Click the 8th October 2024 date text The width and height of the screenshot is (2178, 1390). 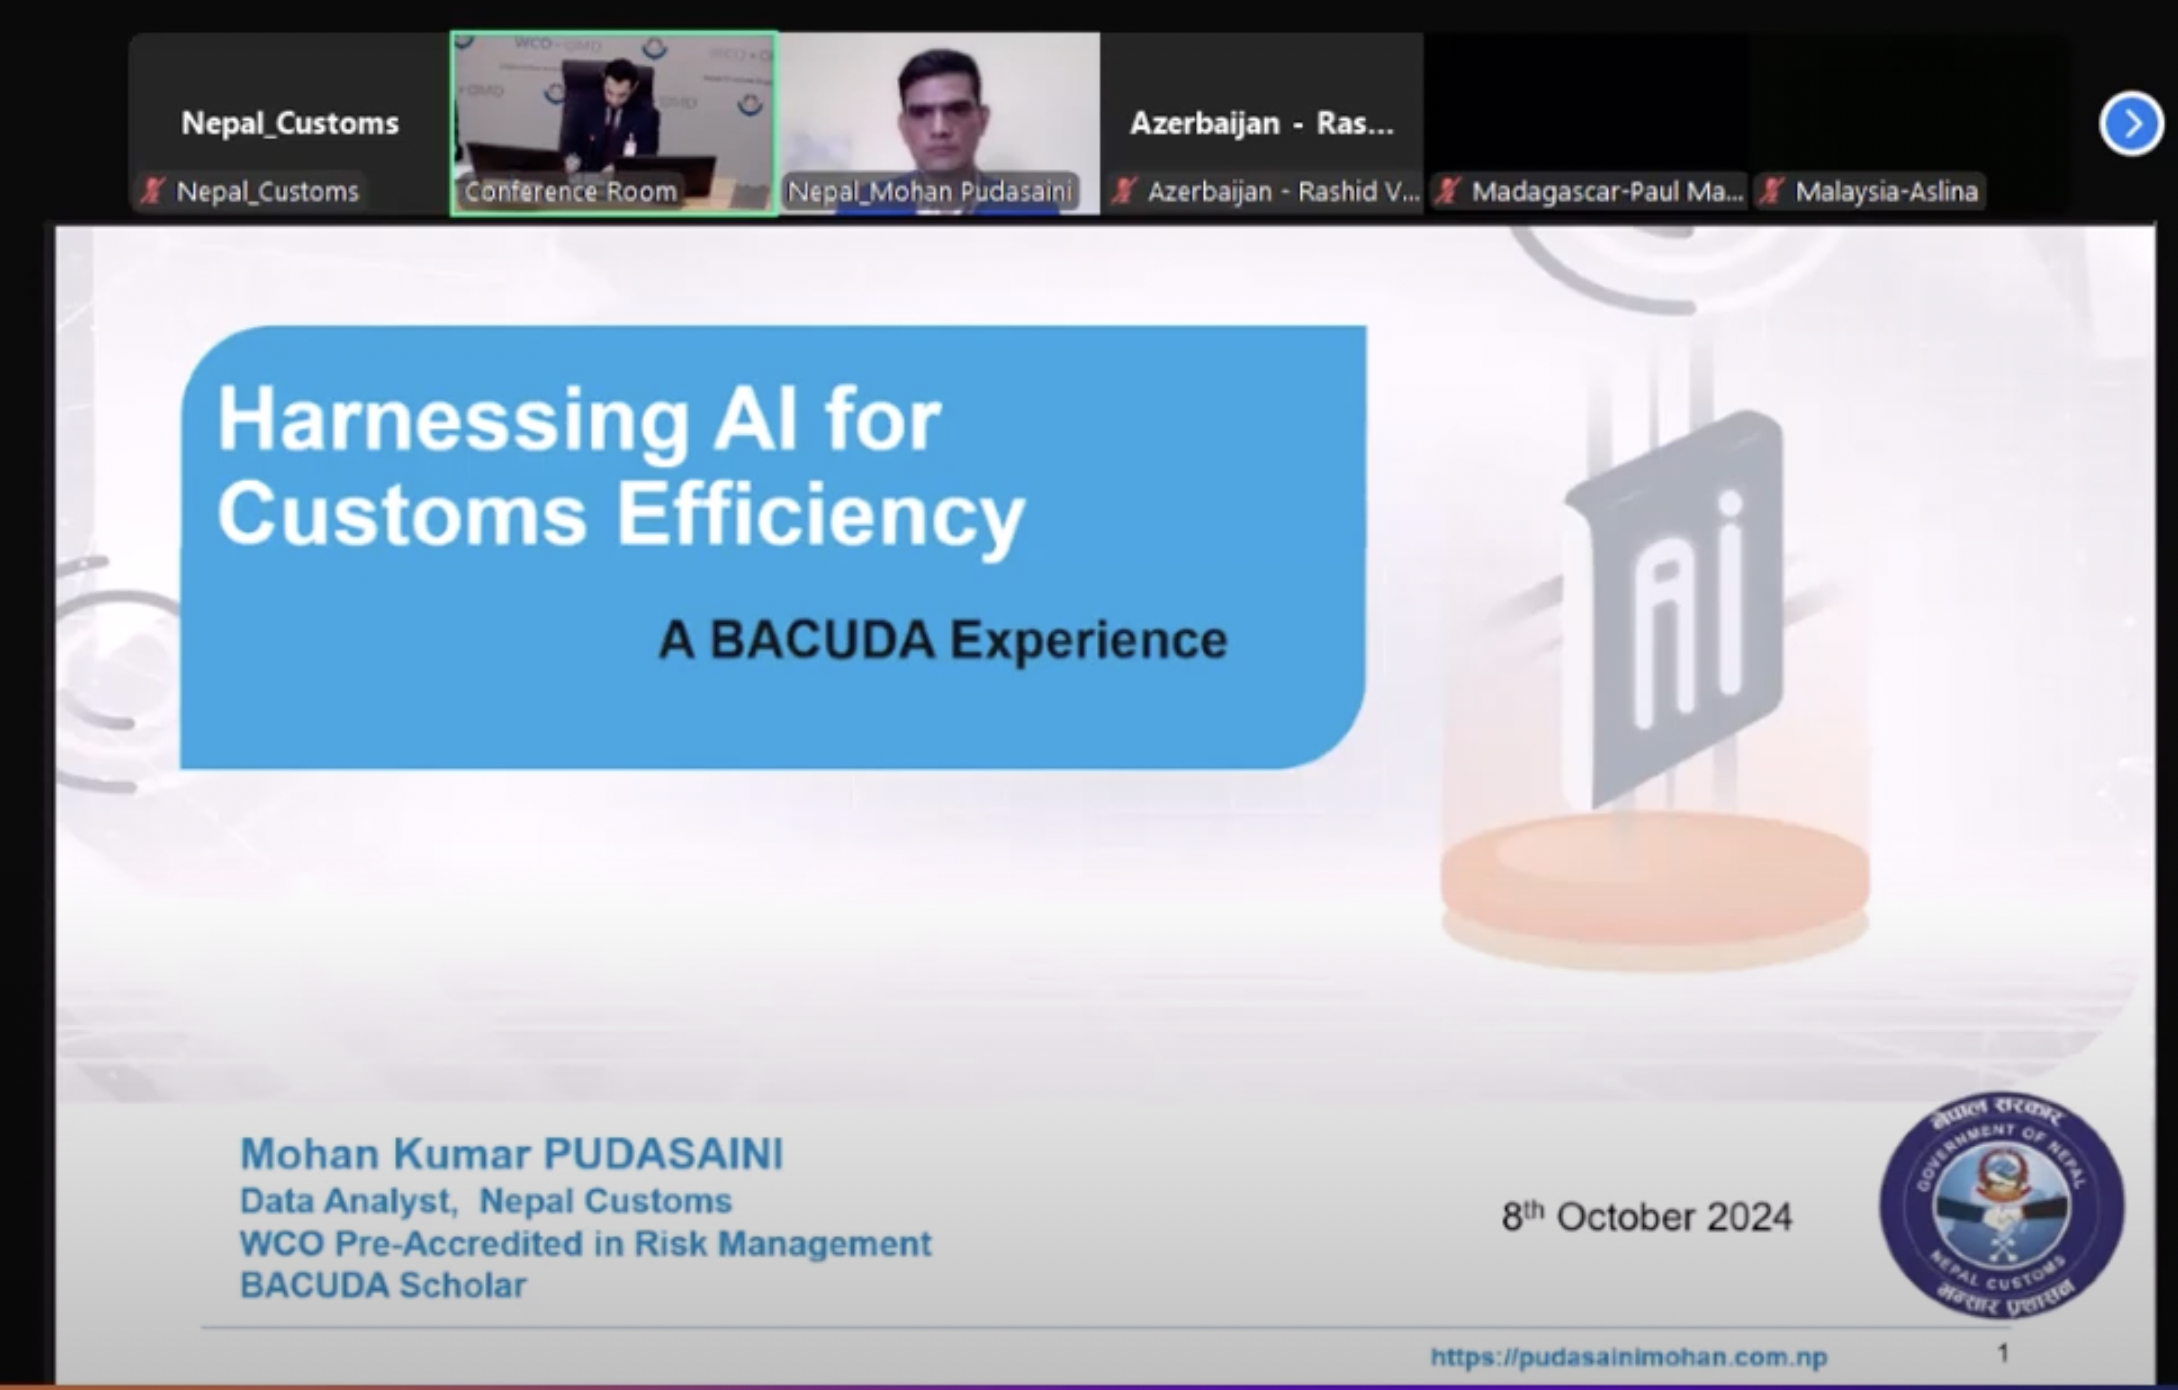(1646, 1217)
